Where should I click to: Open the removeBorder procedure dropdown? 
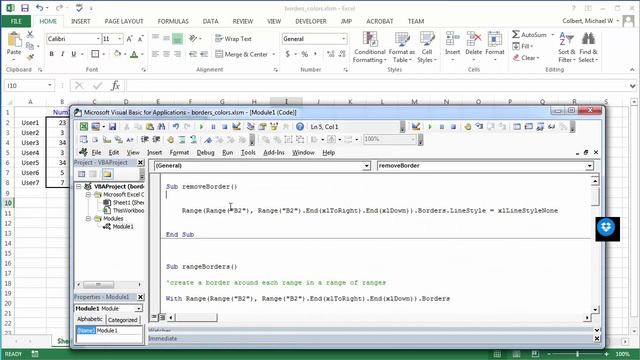click(x=589, y=166)
